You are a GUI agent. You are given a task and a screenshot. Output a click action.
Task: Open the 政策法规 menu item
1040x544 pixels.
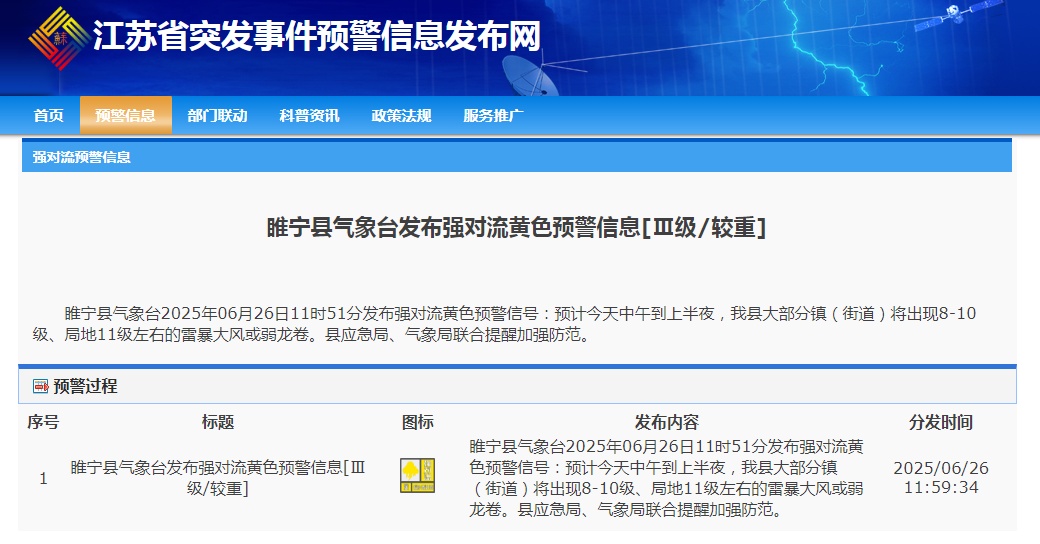(x=401, y=115)
